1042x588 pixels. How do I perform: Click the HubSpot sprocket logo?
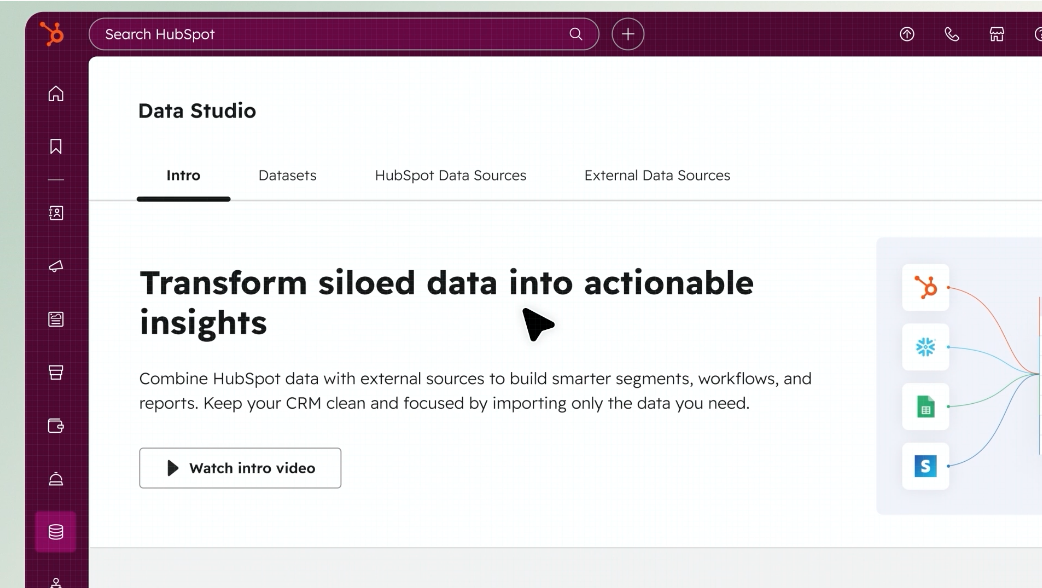52,34
